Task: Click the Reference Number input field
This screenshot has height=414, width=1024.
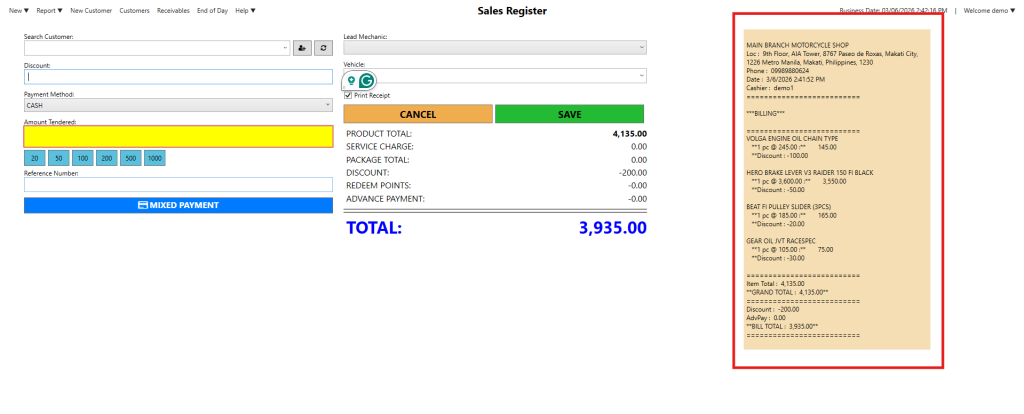Action: coord(178,185)
